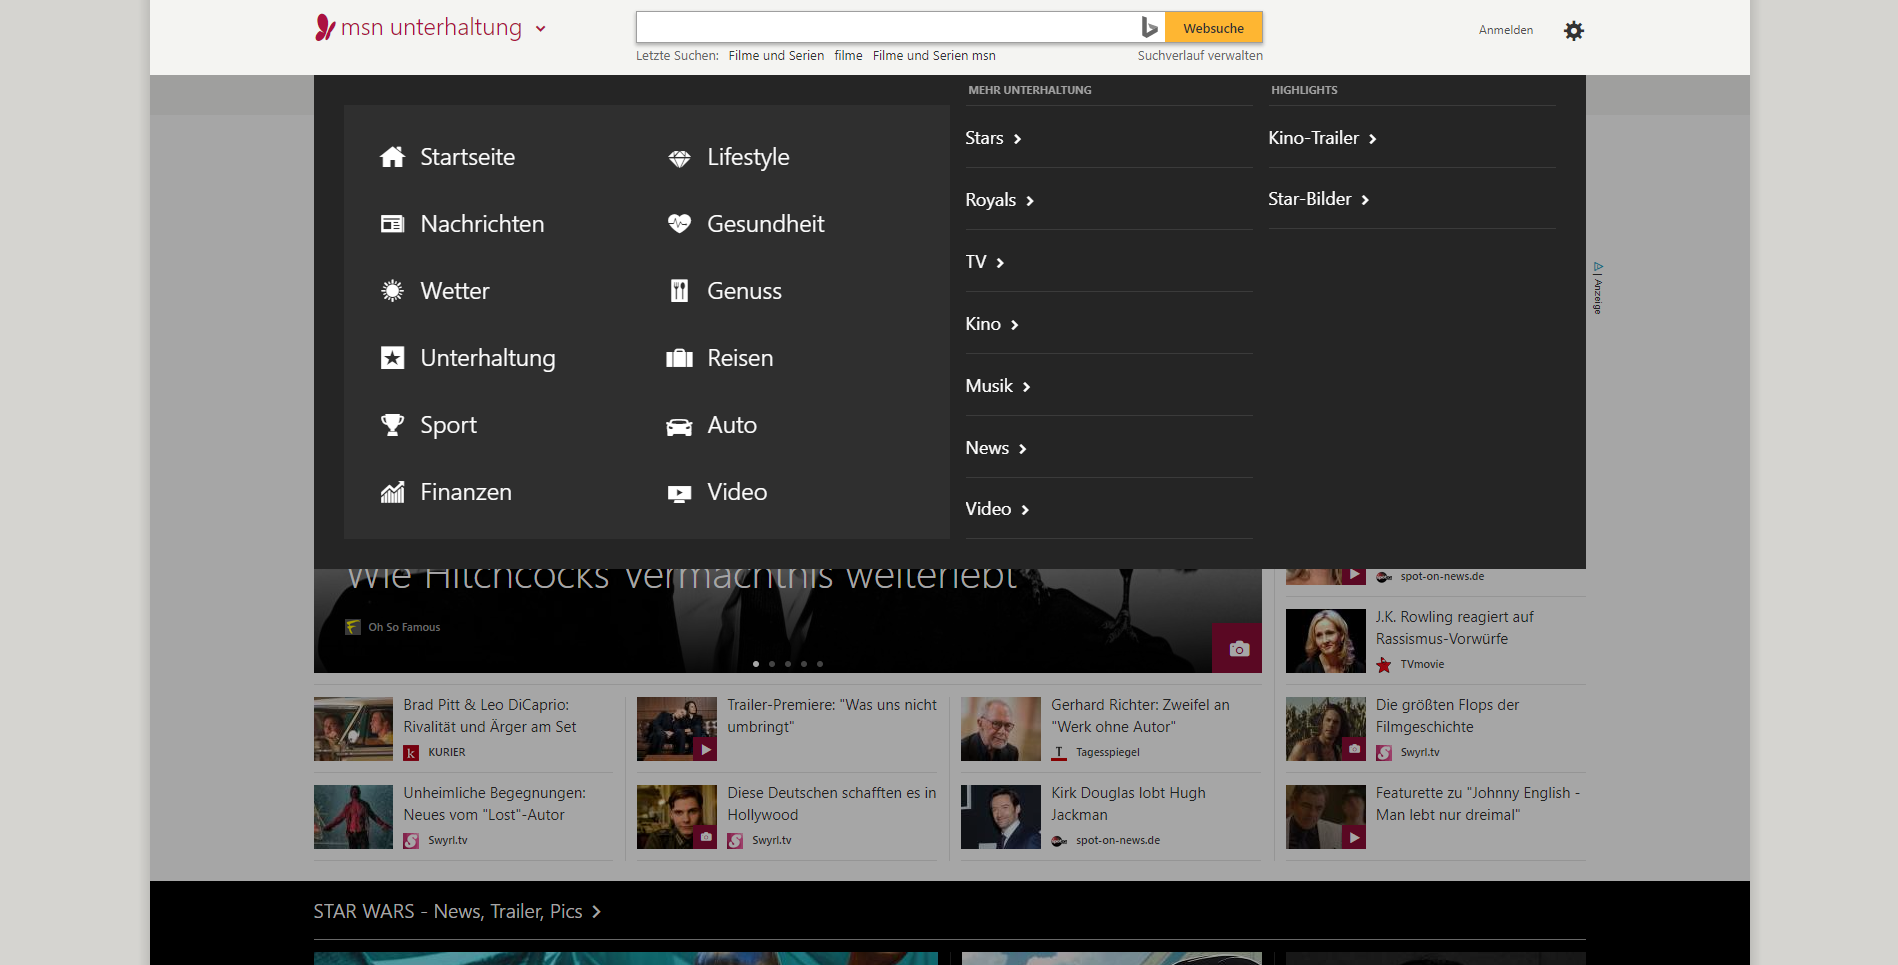1898x965 pixels.
Task: Click the Nachrichten newspaper icon
Action: coord(392,224)
